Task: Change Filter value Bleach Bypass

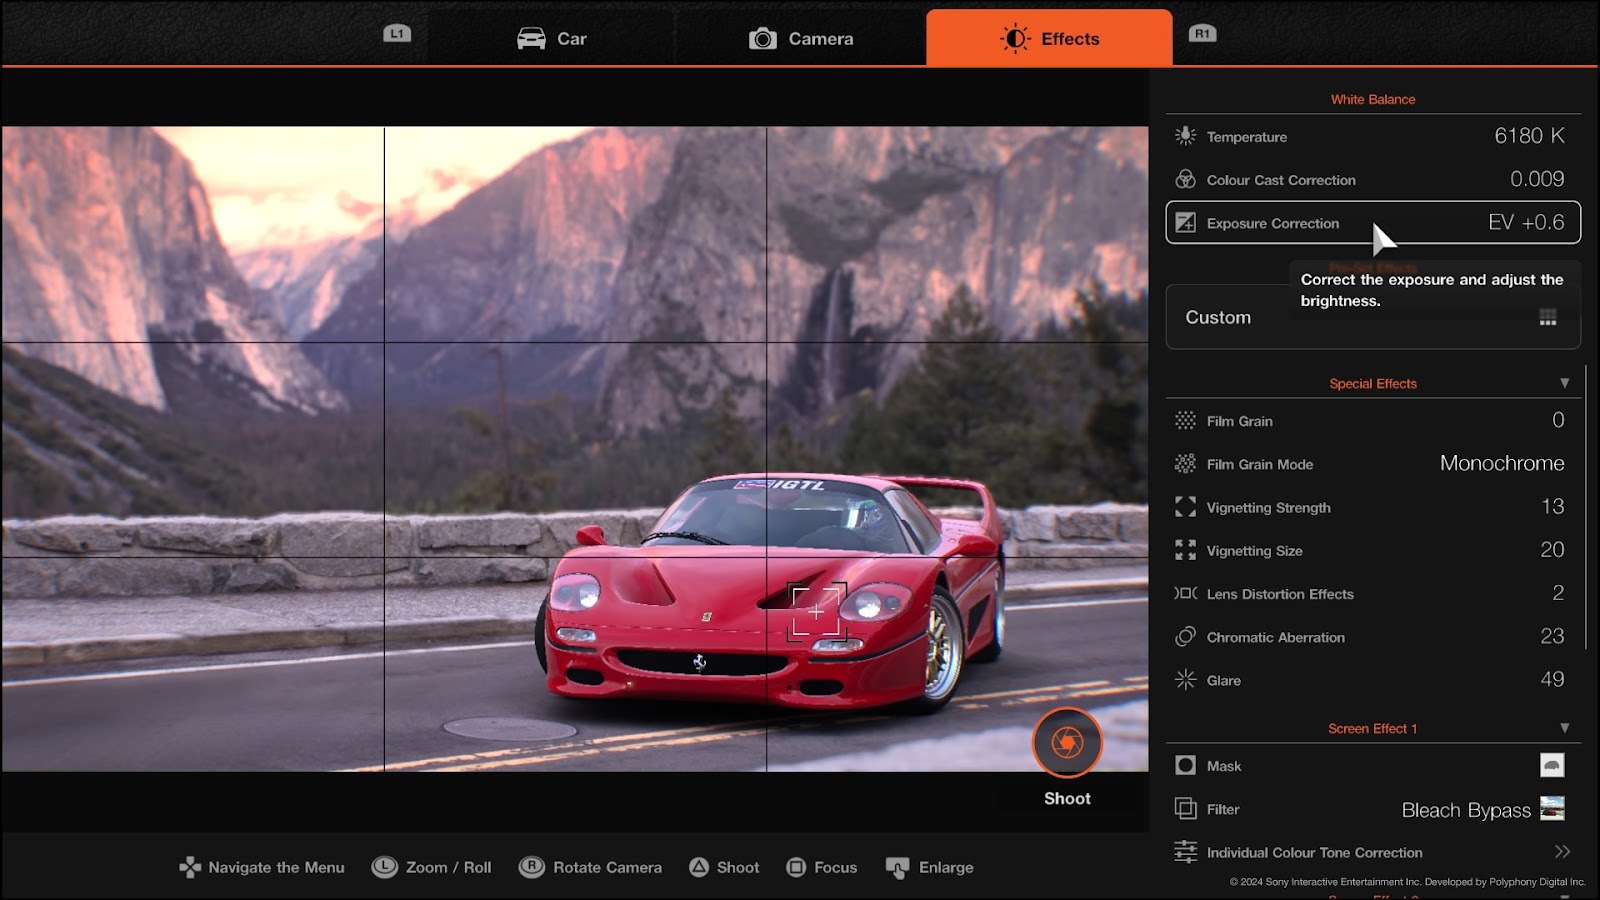Action: (1466, 810)
